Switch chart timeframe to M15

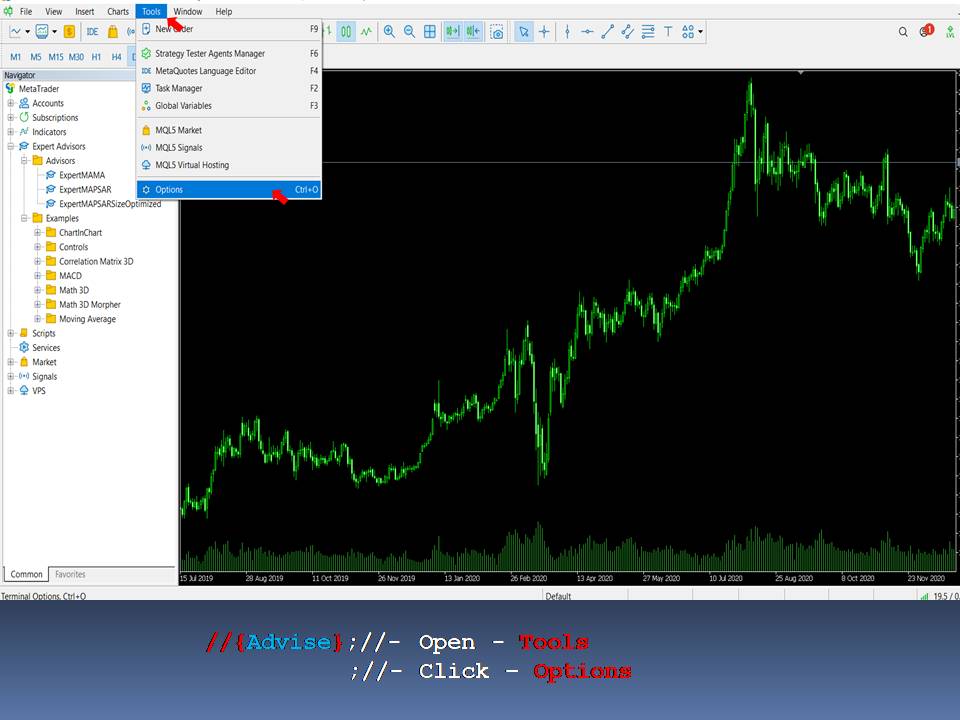55,57
